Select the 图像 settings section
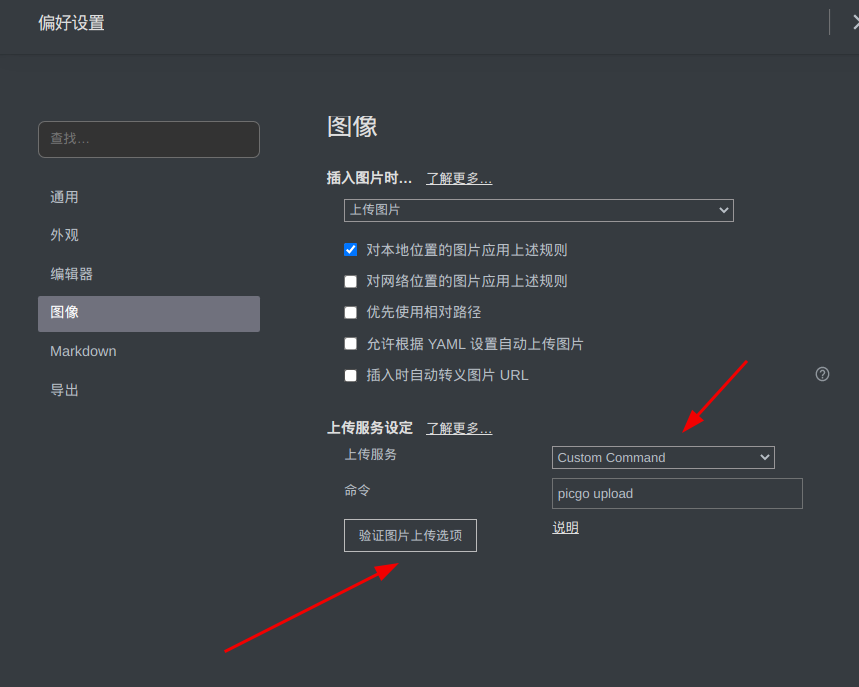The width and height of the screenshot is (859, 687). [148, 313]
